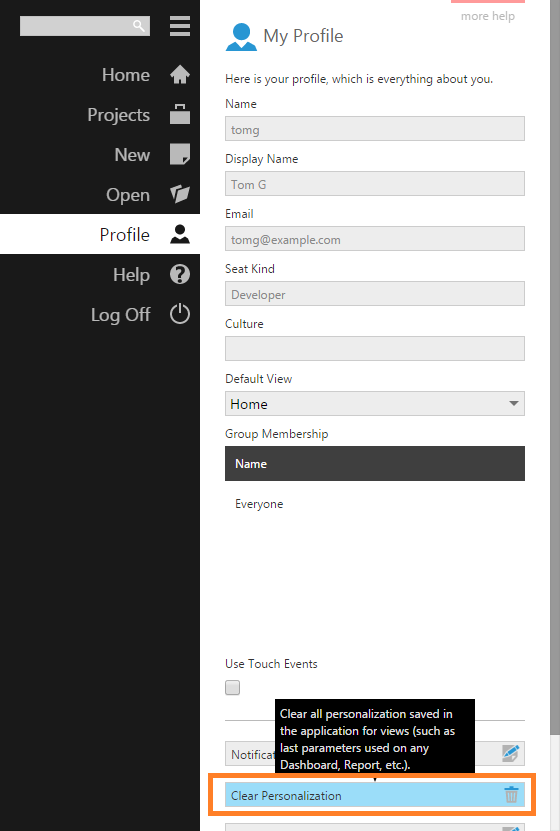Image resolution: width=560 pixels, height=831 pixels.
Task: Open the more help link
Action: point(488,16)
